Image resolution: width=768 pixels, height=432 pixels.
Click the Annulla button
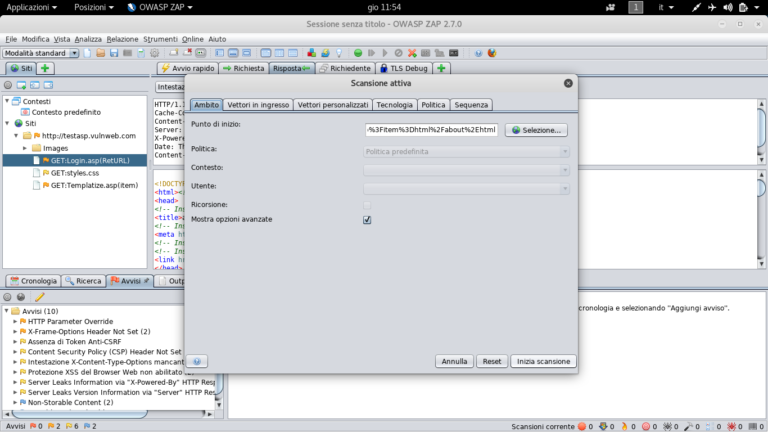pos(455,361)
